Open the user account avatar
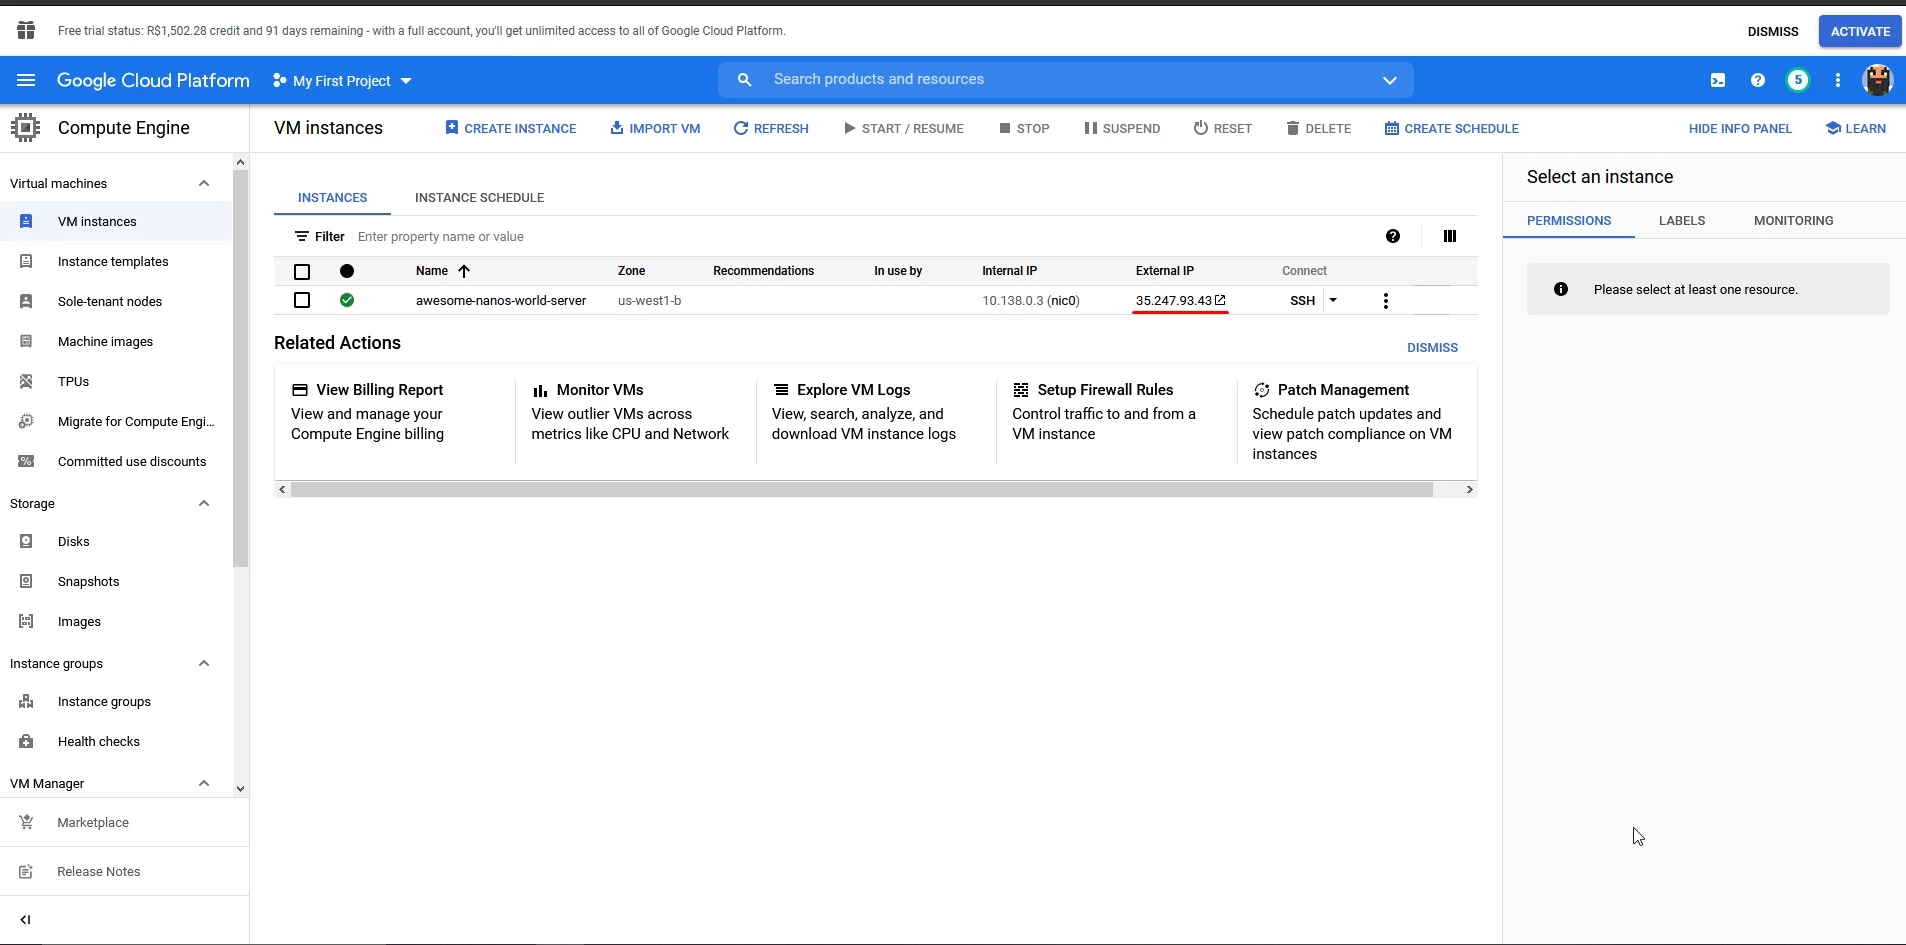This screenshot has height=945, width=1906. pos(1878,80)
